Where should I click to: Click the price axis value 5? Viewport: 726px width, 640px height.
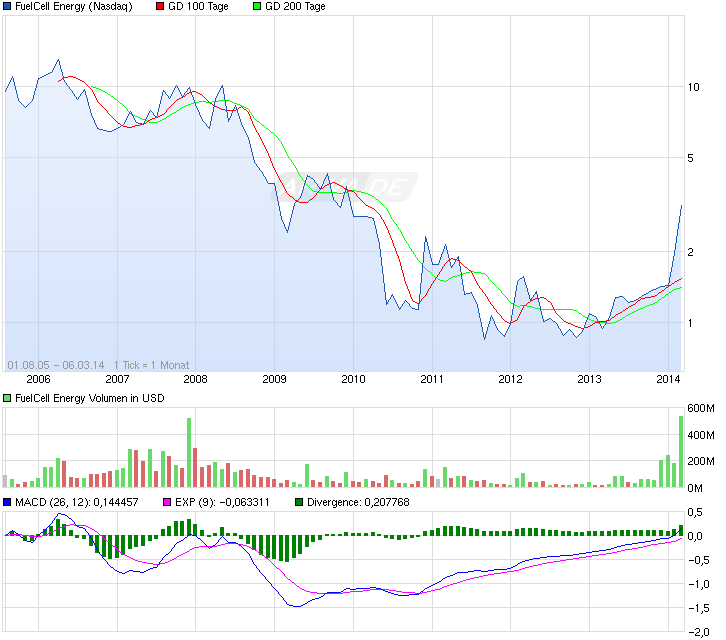tap(690, 158)
